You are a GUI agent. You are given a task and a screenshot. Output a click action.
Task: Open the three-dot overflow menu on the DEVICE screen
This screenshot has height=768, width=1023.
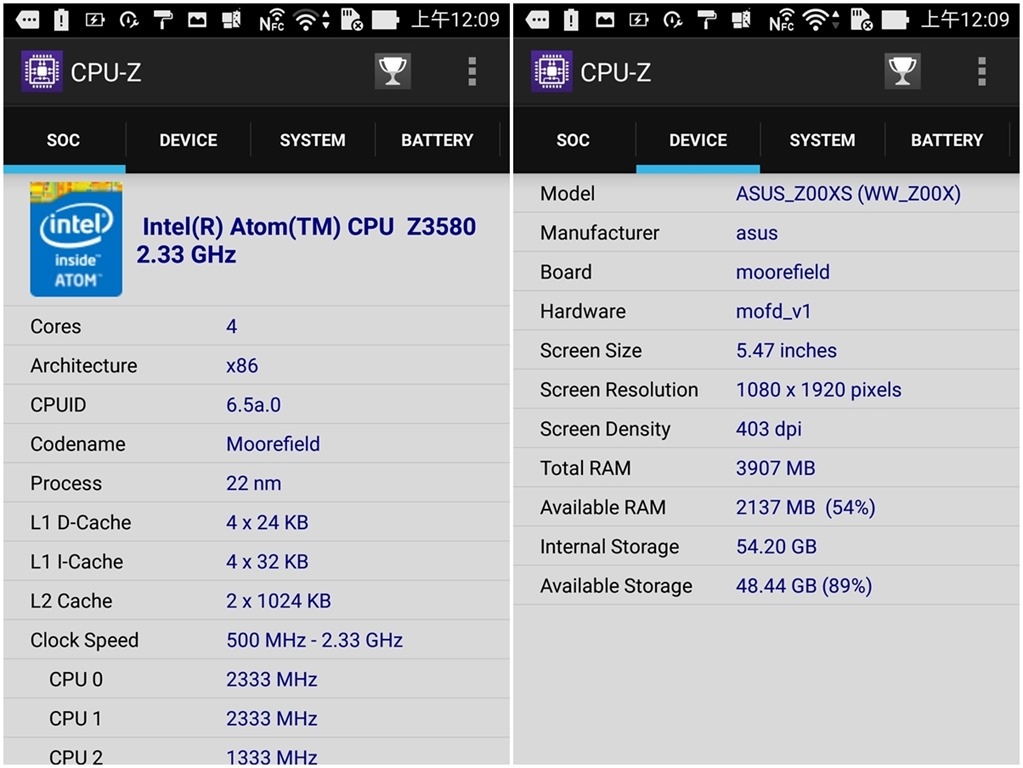(982, 71)
